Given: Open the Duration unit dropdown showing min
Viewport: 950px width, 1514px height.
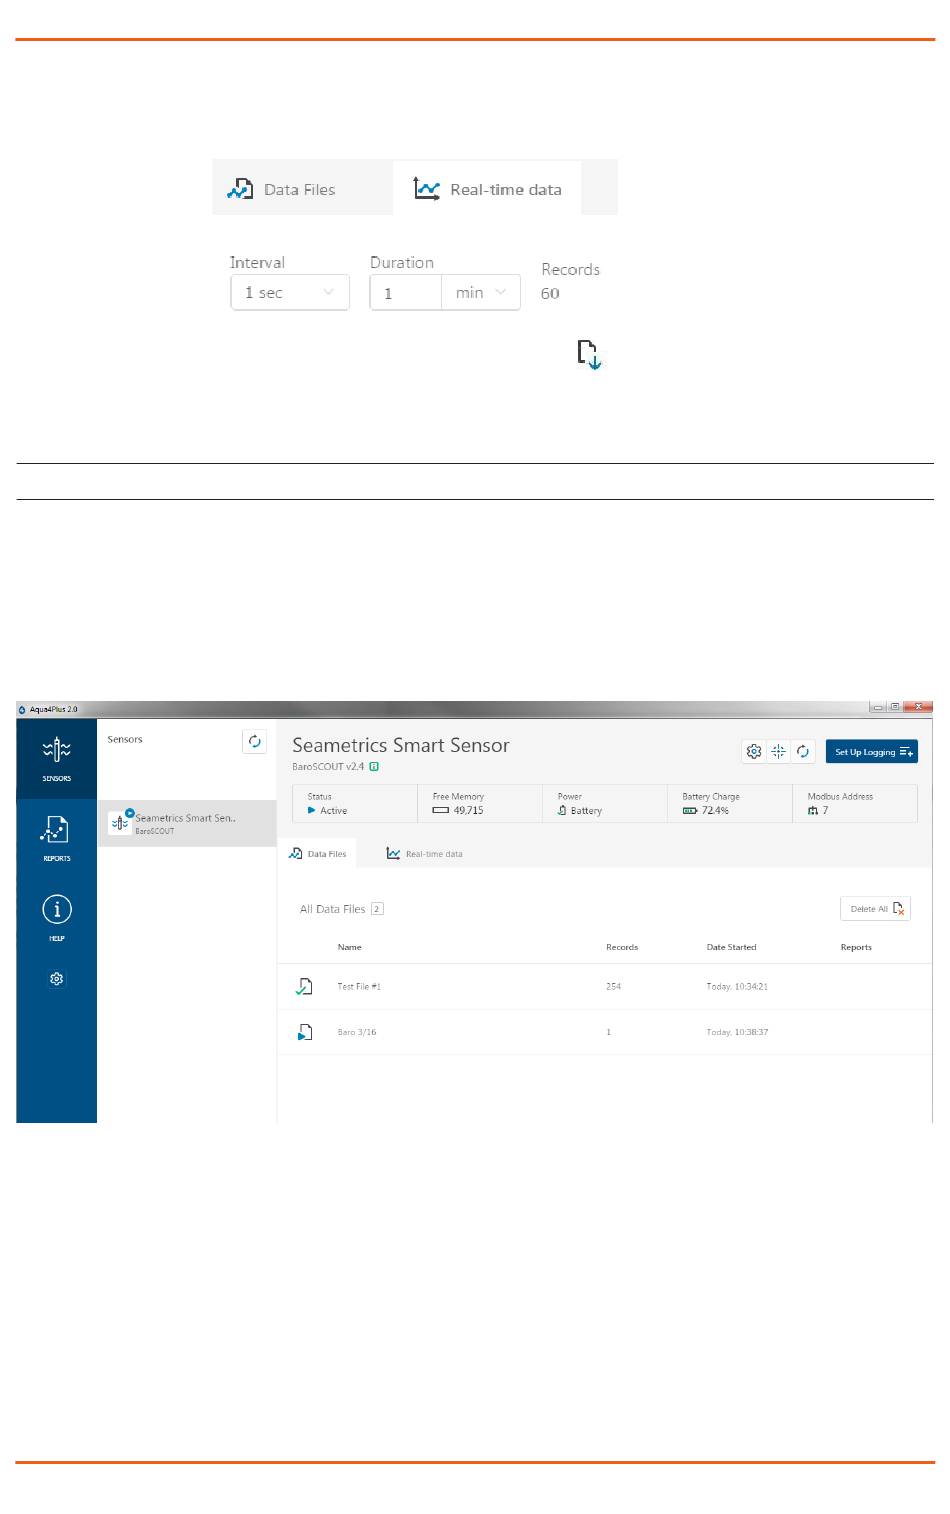Looking at the screenshot, I should click(481, 293).
